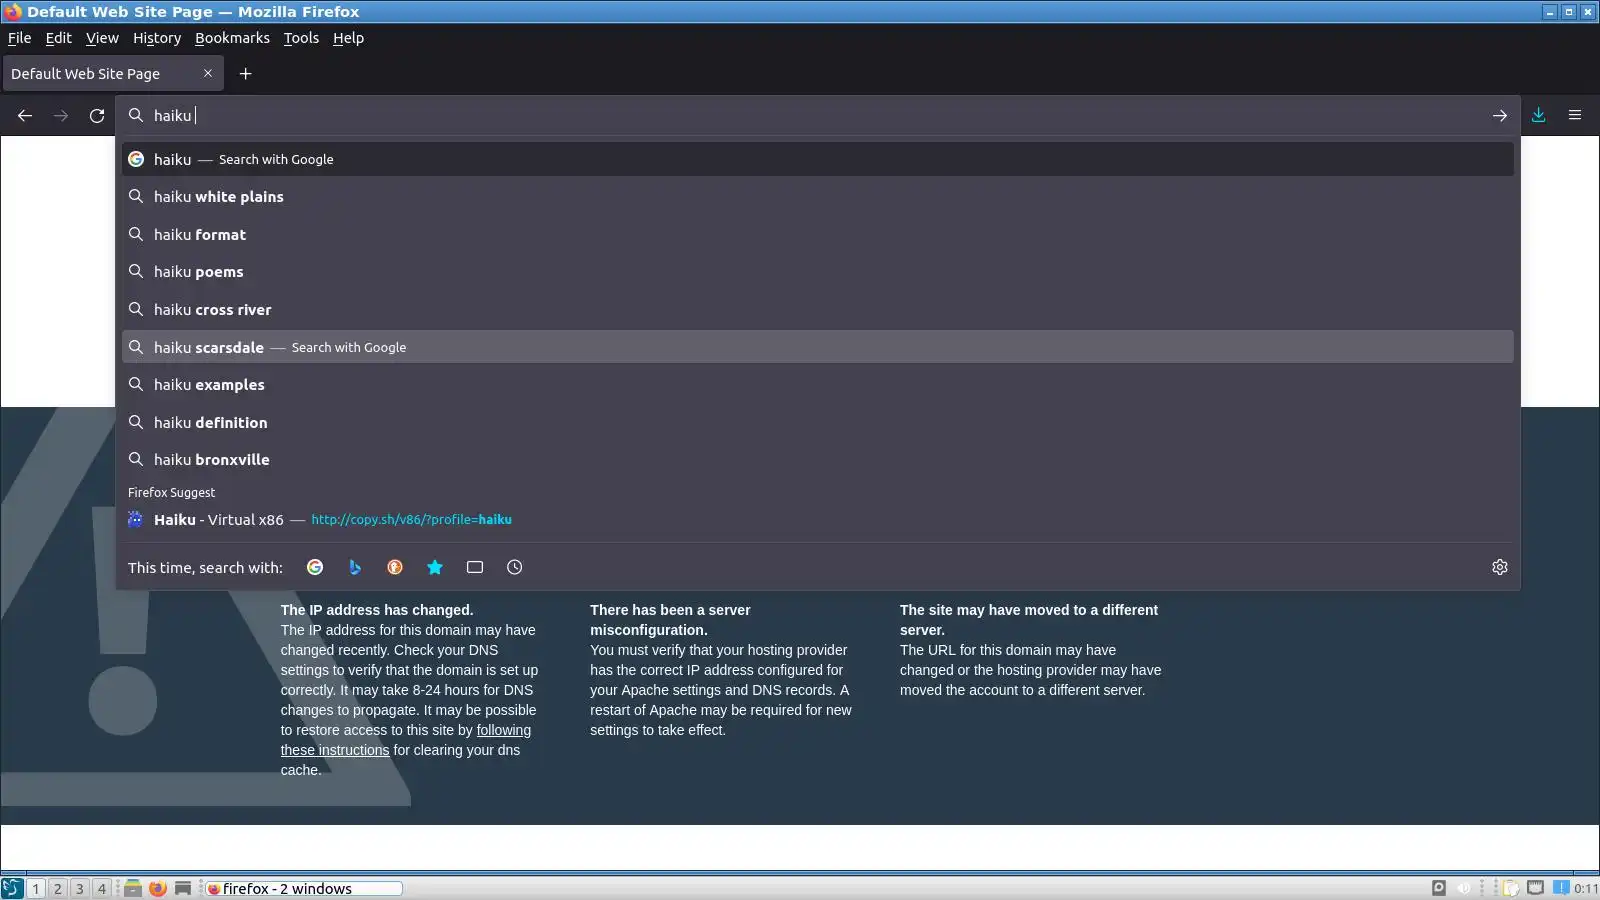Viewport: 1600px width, 900px height.
Task: Select 'haiku scarsdale' suggestion
Action: 818,347
